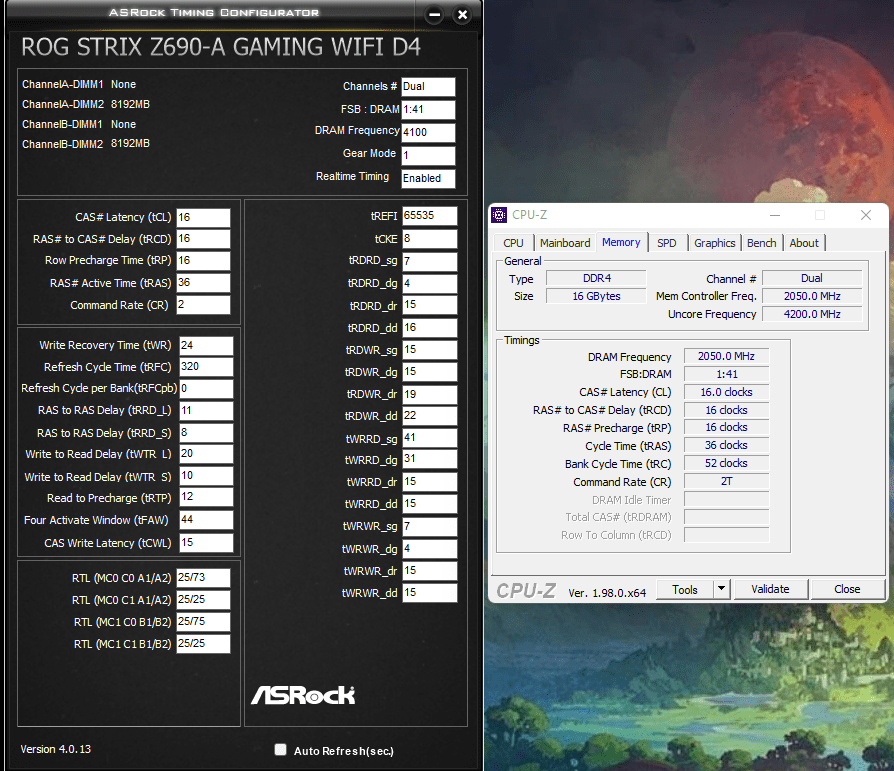This screenshot has height=771, width=894.
Task: Click the RAS# to CAS# Delay (tRCD) field
Action: [203, 239]
